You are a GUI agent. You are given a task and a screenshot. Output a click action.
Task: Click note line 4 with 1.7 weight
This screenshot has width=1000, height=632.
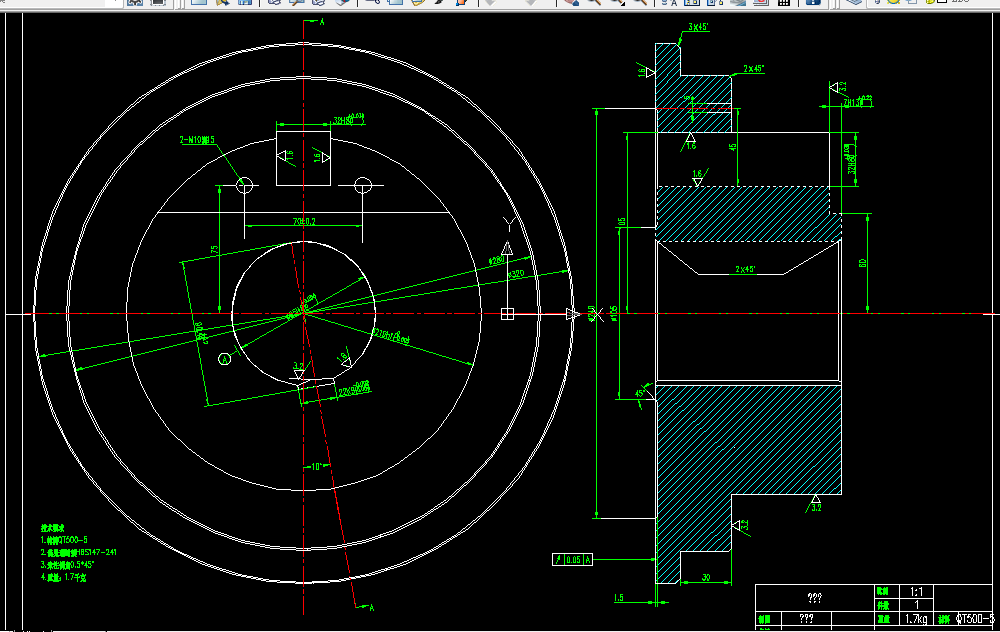coord(63,577)
